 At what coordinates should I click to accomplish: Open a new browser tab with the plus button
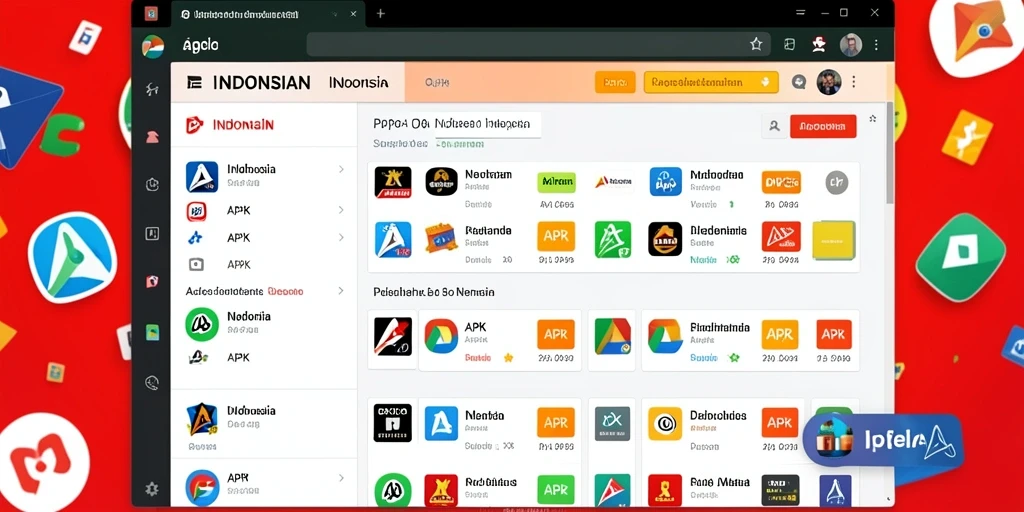[381, 13]
